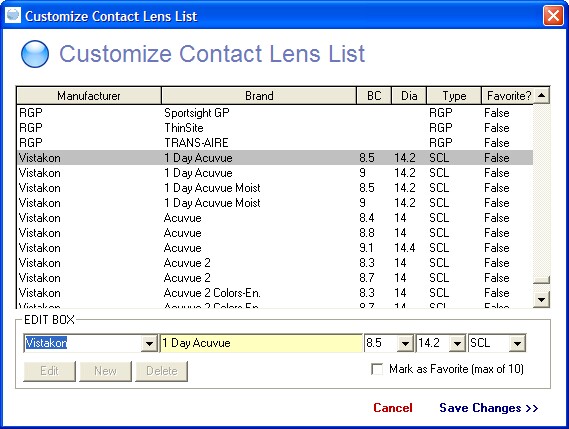Click the Edit button
Image resolution: width=569 pixels, height=429 pixels.
click(49, 371)
